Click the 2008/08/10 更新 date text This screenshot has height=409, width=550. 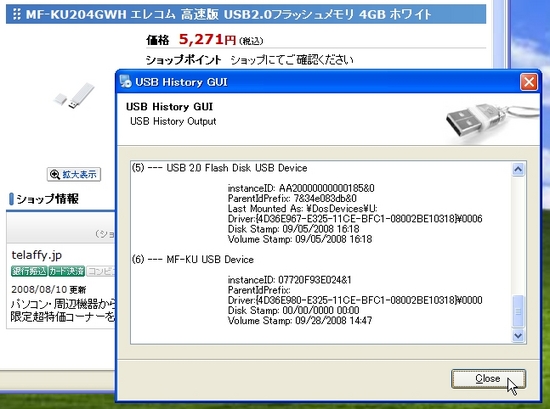(x=48, y=290)
